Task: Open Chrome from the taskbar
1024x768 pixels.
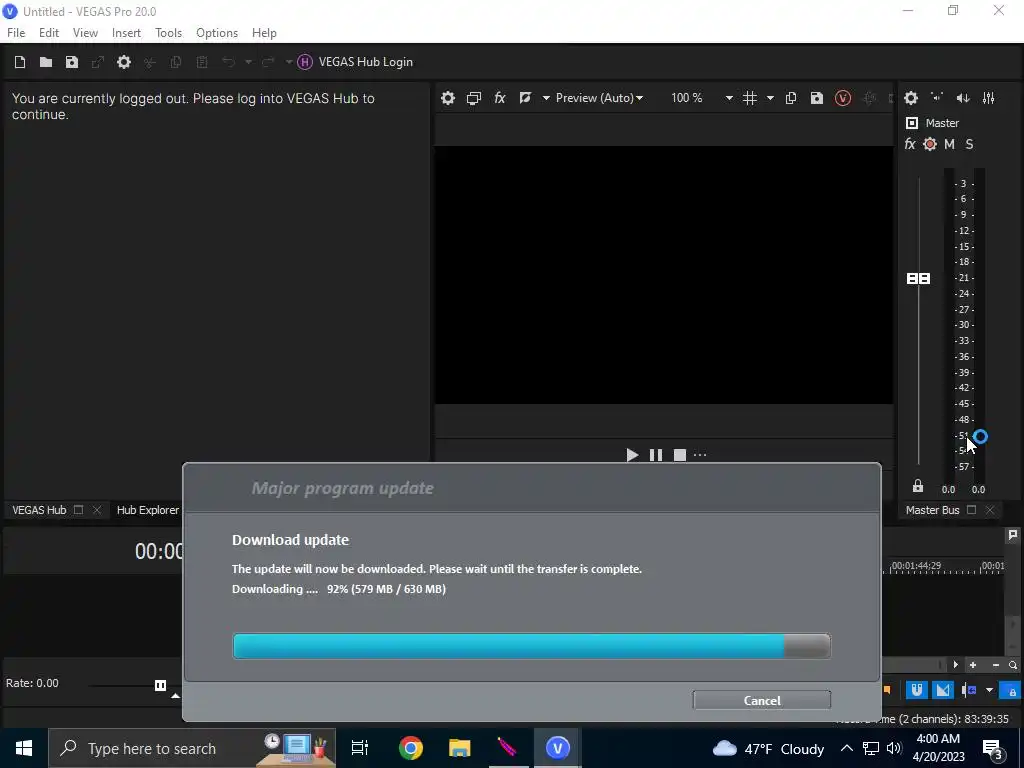Action: (x=411, y=748)
